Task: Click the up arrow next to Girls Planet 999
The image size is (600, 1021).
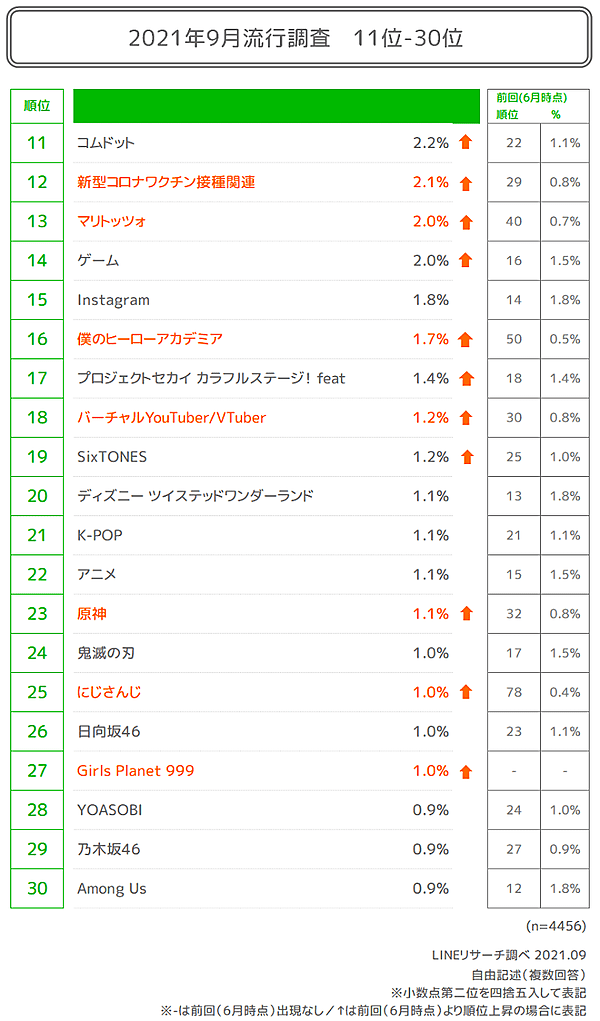Action: pos(465,771)
